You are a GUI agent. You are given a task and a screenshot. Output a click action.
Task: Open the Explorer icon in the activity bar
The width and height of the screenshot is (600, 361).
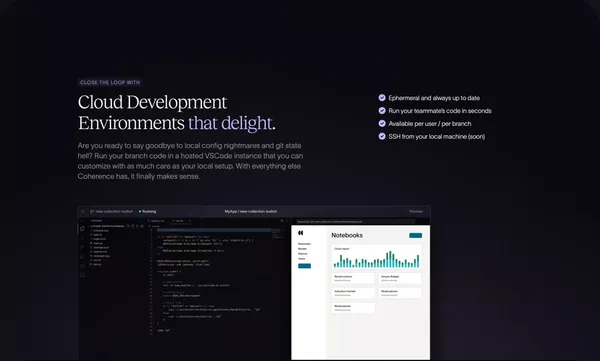[x=83, y=229]
